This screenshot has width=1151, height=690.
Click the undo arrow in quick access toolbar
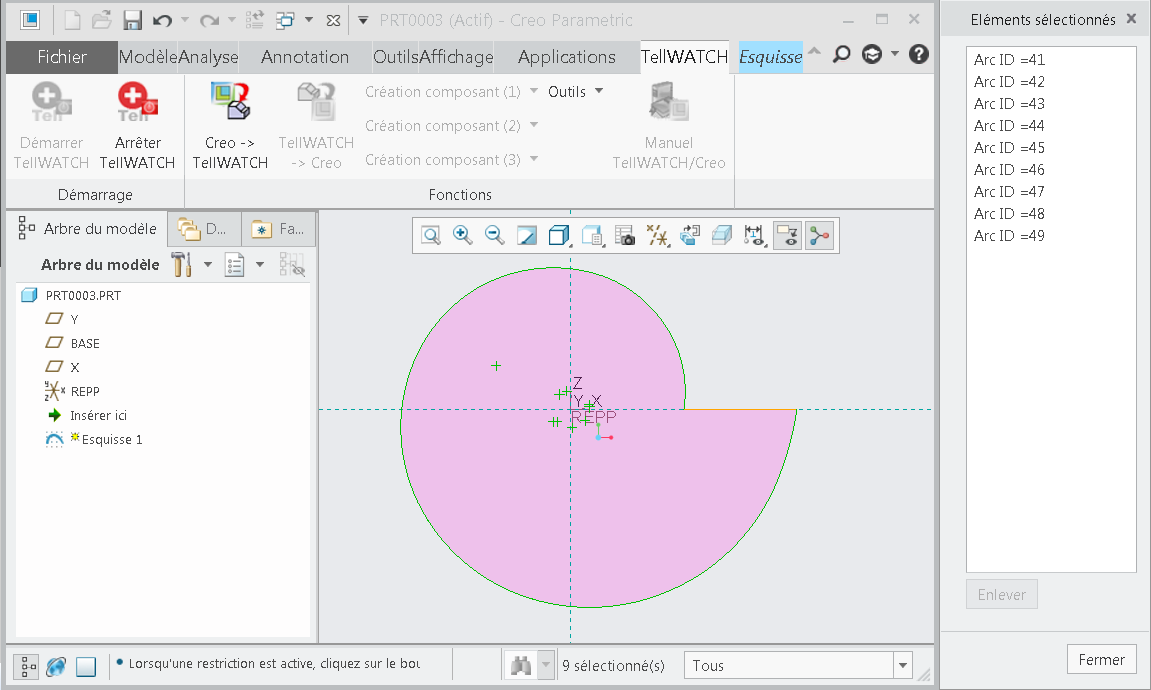[x=162, y=20]
